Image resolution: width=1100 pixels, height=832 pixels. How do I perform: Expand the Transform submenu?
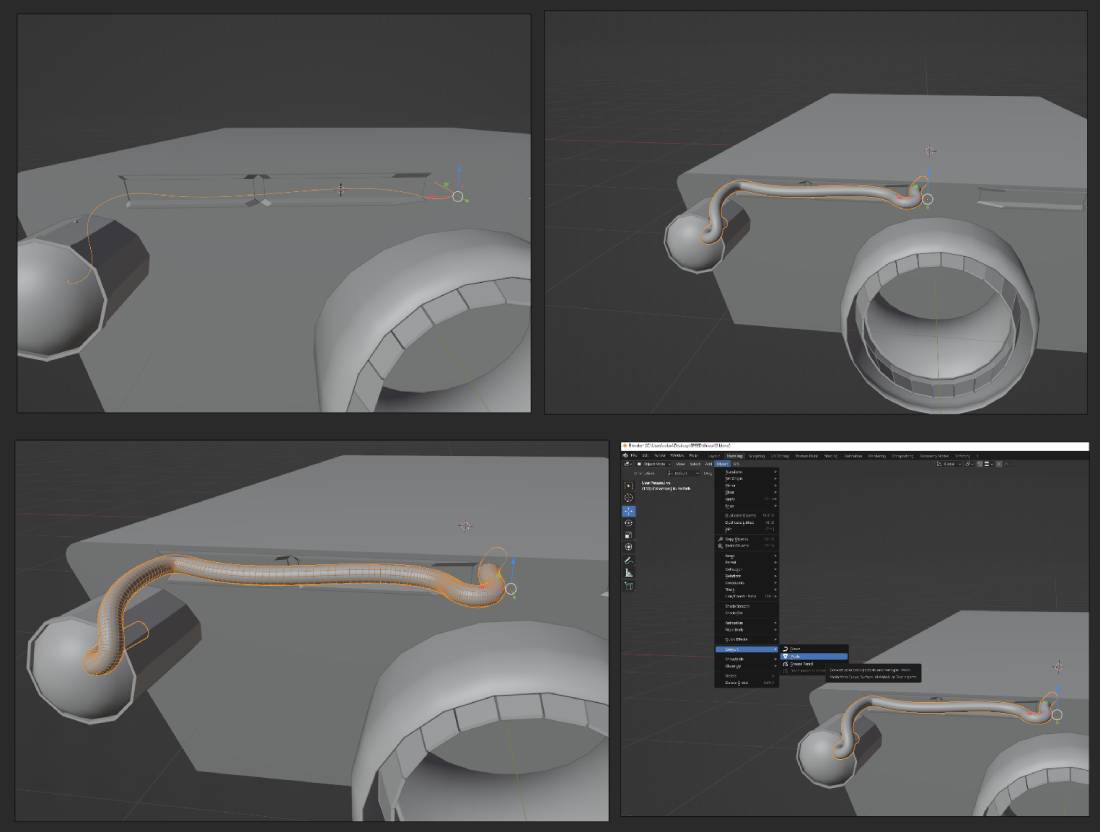[747, 472]
